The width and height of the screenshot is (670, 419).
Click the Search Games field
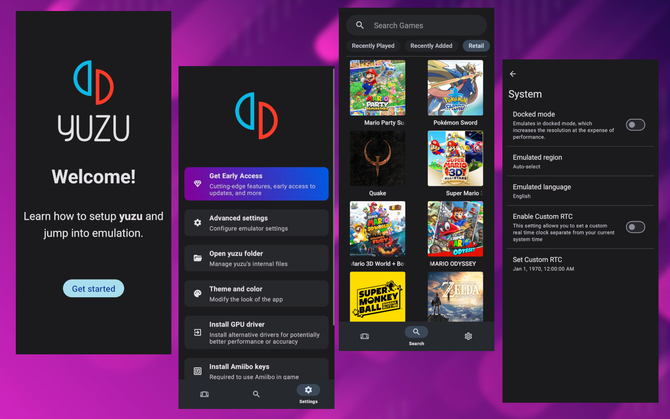click(416, 25)
